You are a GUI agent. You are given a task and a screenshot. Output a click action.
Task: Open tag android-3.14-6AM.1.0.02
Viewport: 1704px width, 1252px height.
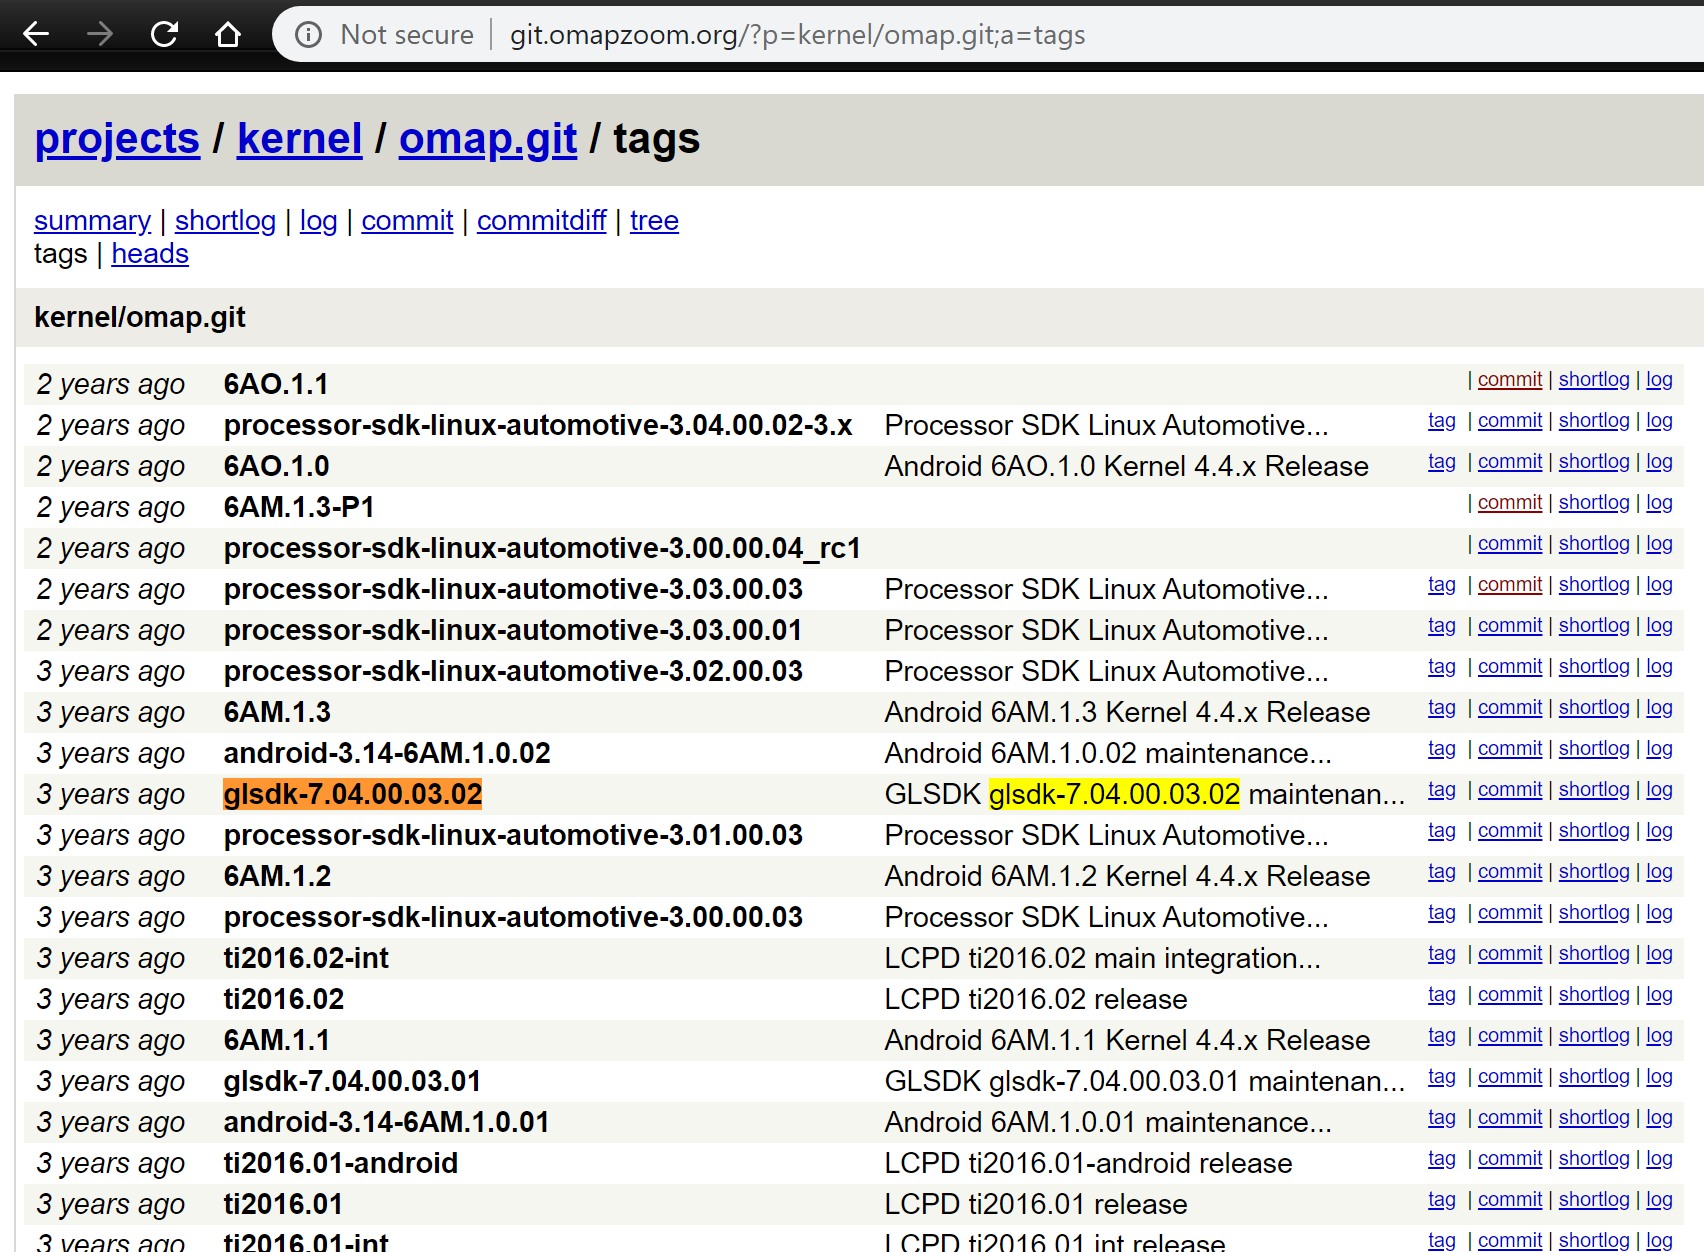click(x=387, y=753)
